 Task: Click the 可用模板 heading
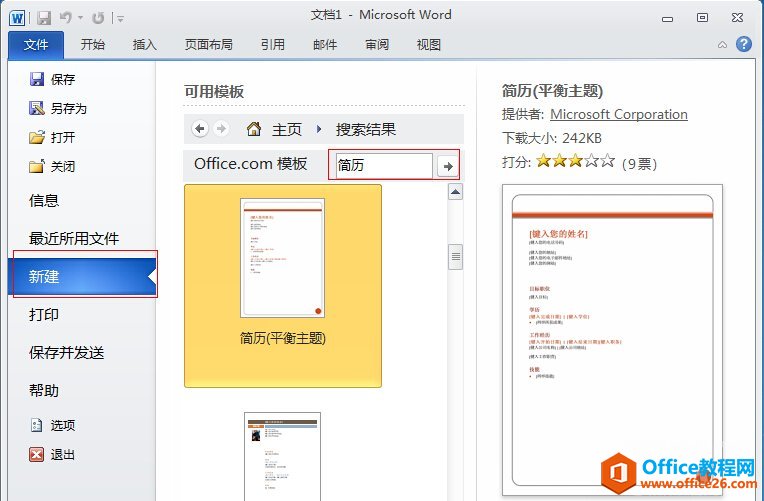(x=214, y=92)
